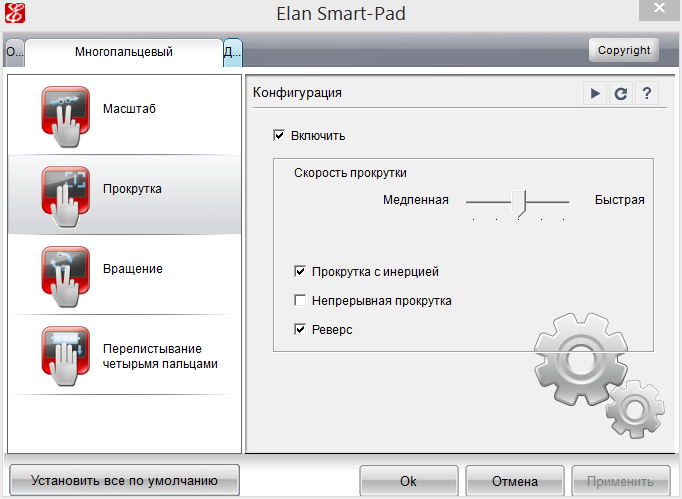This screenshot has height=499, width=682.
Task: Click the Прокрутка label in gesture list
Action: click(x=132, y=189)
